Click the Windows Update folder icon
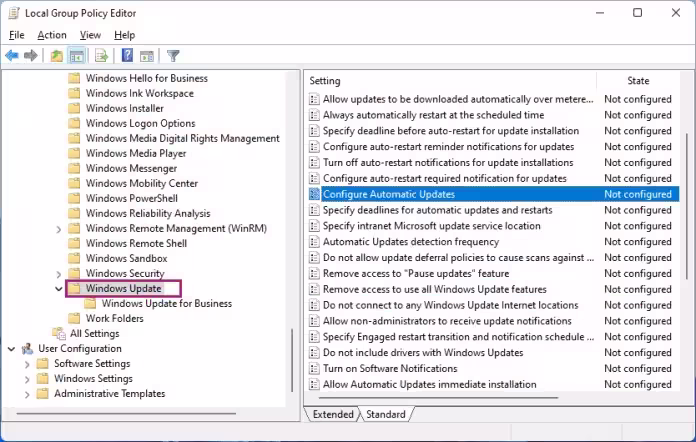The width and height of the screenshot is (696, 442). (x=74, y=288)
